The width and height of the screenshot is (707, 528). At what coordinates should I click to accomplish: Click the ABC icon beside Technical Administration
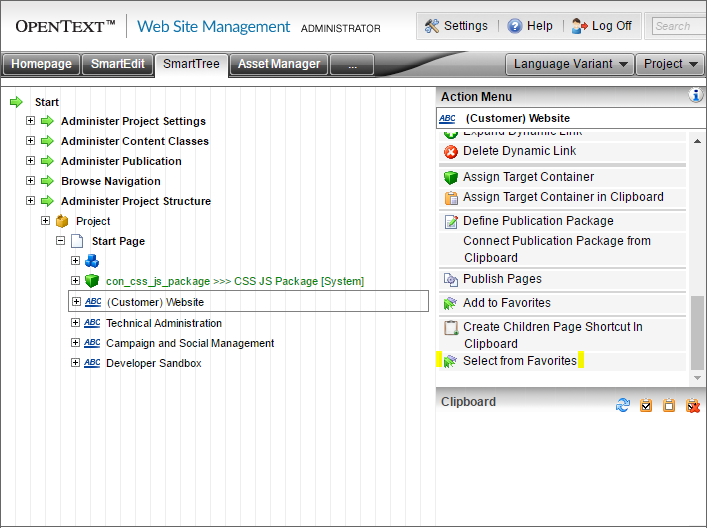pos(92,323)
